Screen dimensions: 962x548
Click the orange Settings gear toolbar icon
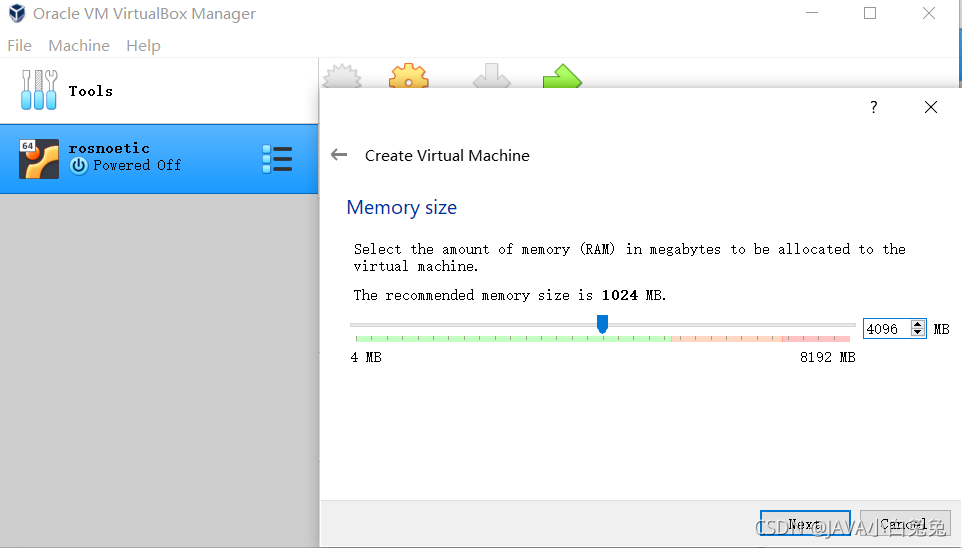click(409, 75)
